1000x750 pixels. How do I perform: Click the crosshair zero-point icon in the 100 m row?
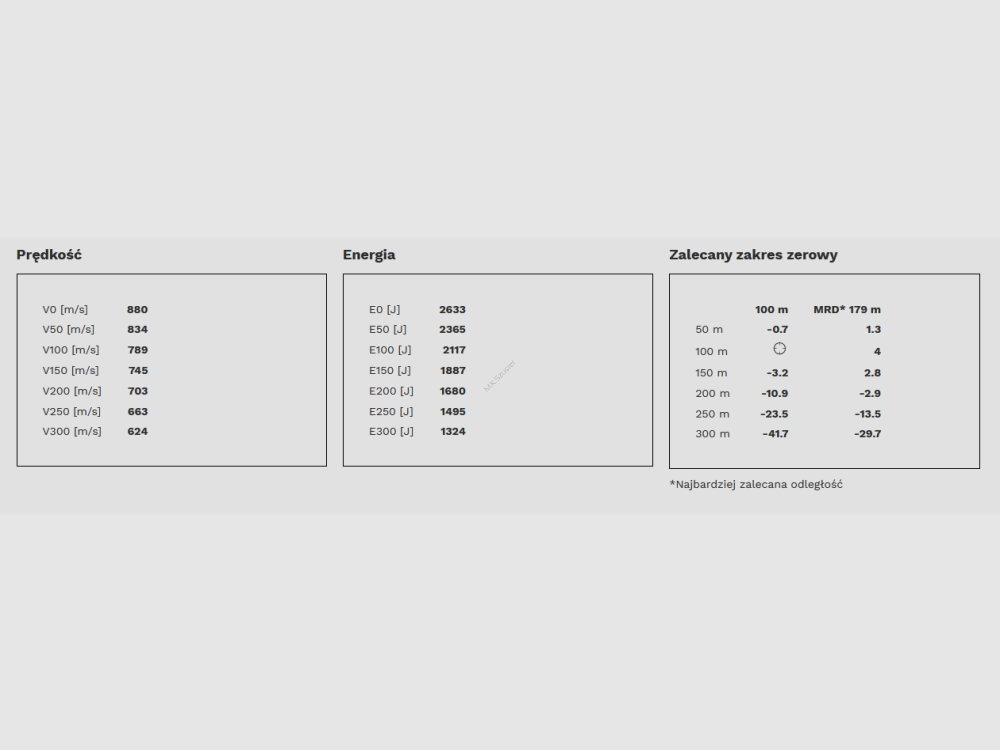coord(779,349)
